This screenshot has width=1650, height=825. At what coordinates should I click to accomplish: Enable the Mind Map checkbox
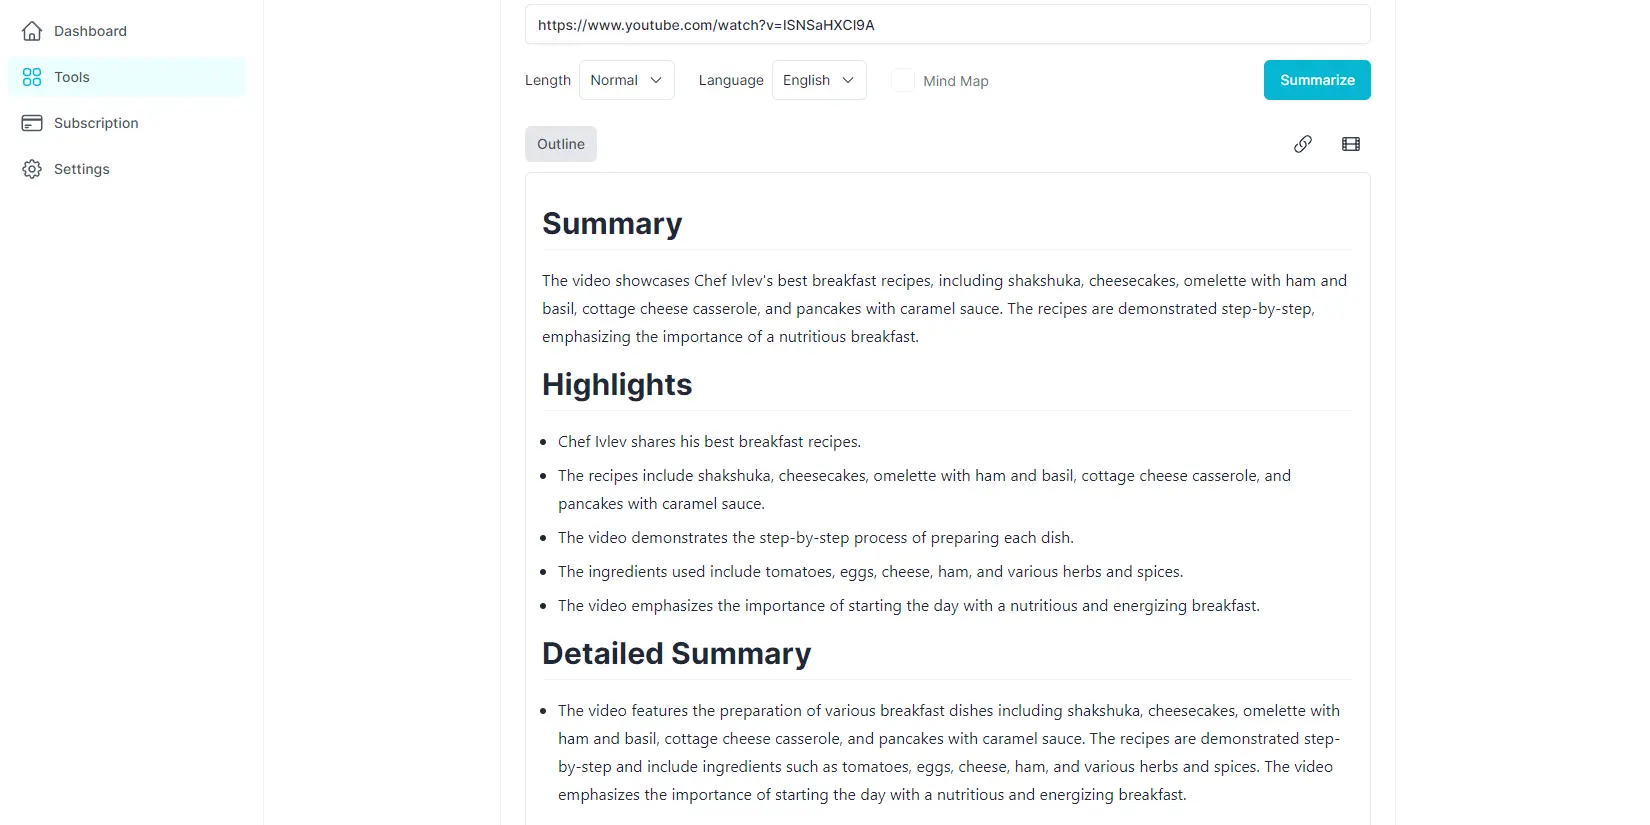pos(903,80)
